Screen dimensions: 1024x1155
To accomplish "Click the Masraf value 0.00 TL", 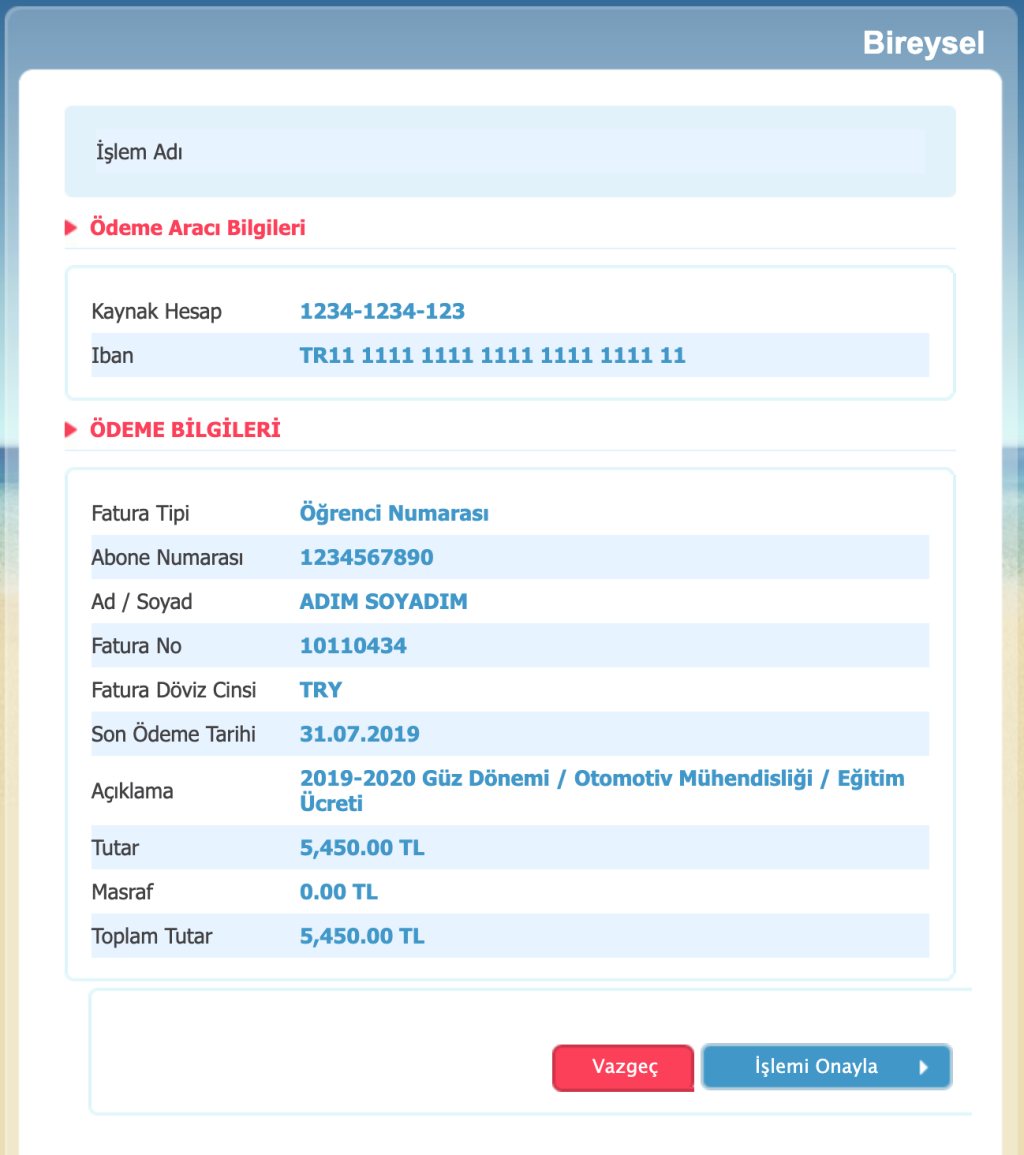I will 338,892.
